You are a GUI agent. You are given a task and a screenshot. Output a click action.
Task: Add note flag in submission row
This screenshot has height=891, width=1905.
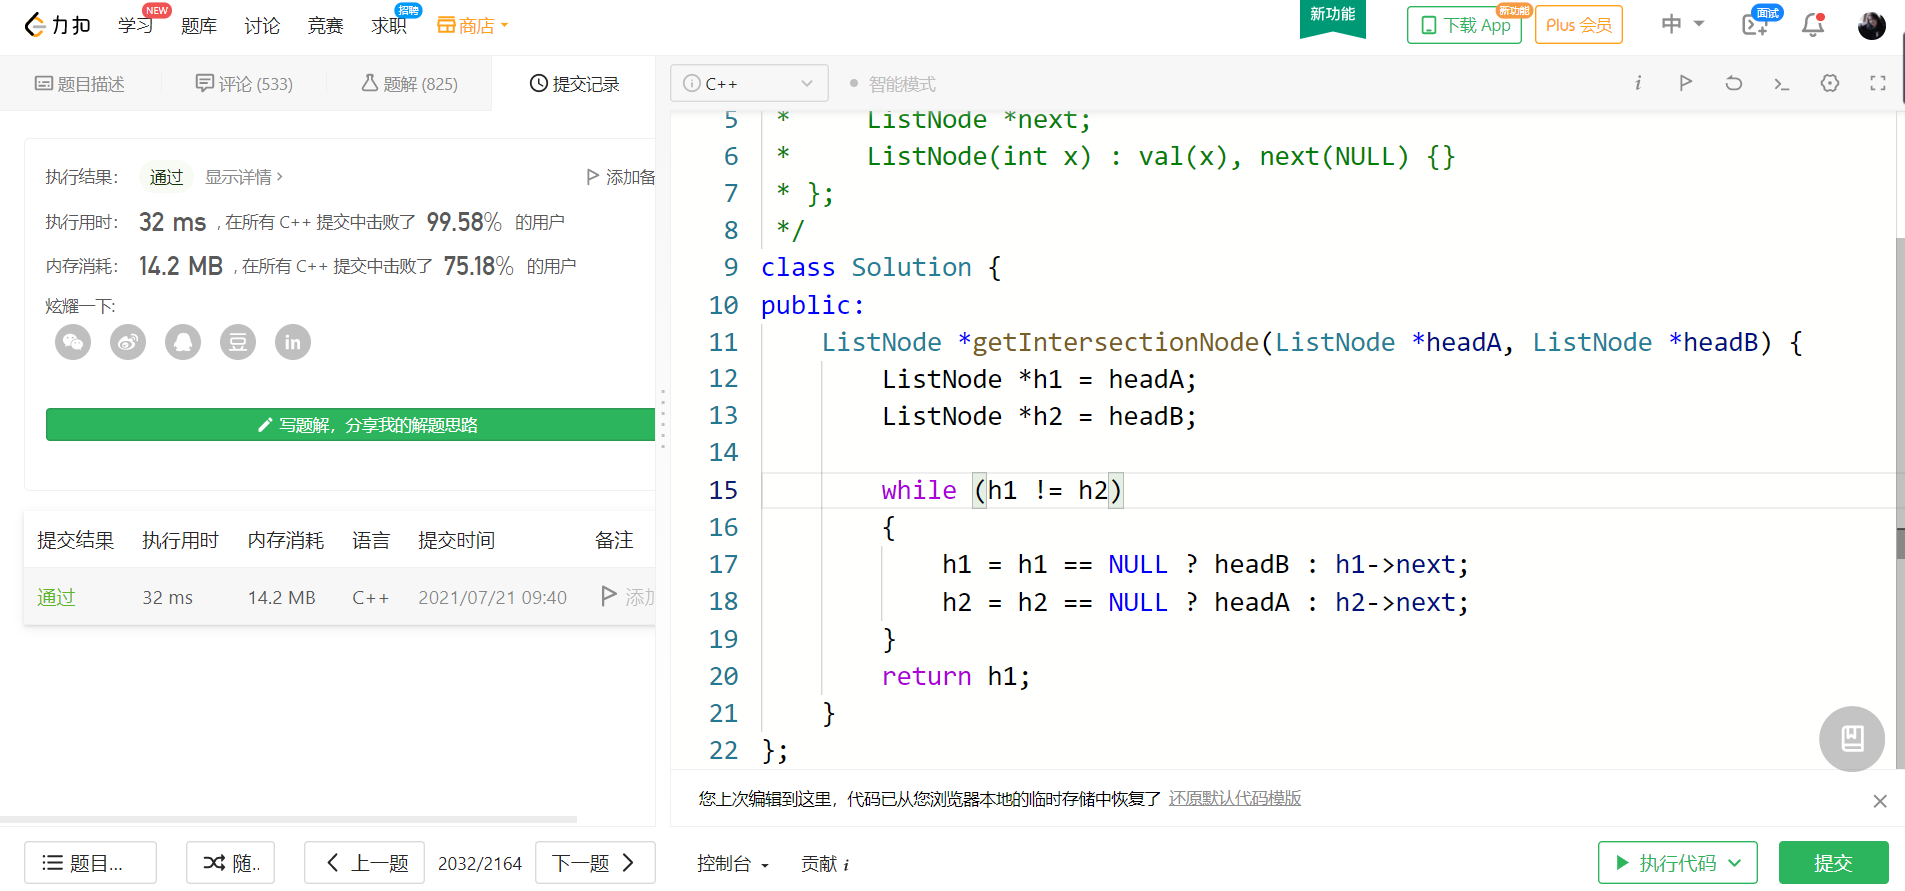click(x=609, y=596)
